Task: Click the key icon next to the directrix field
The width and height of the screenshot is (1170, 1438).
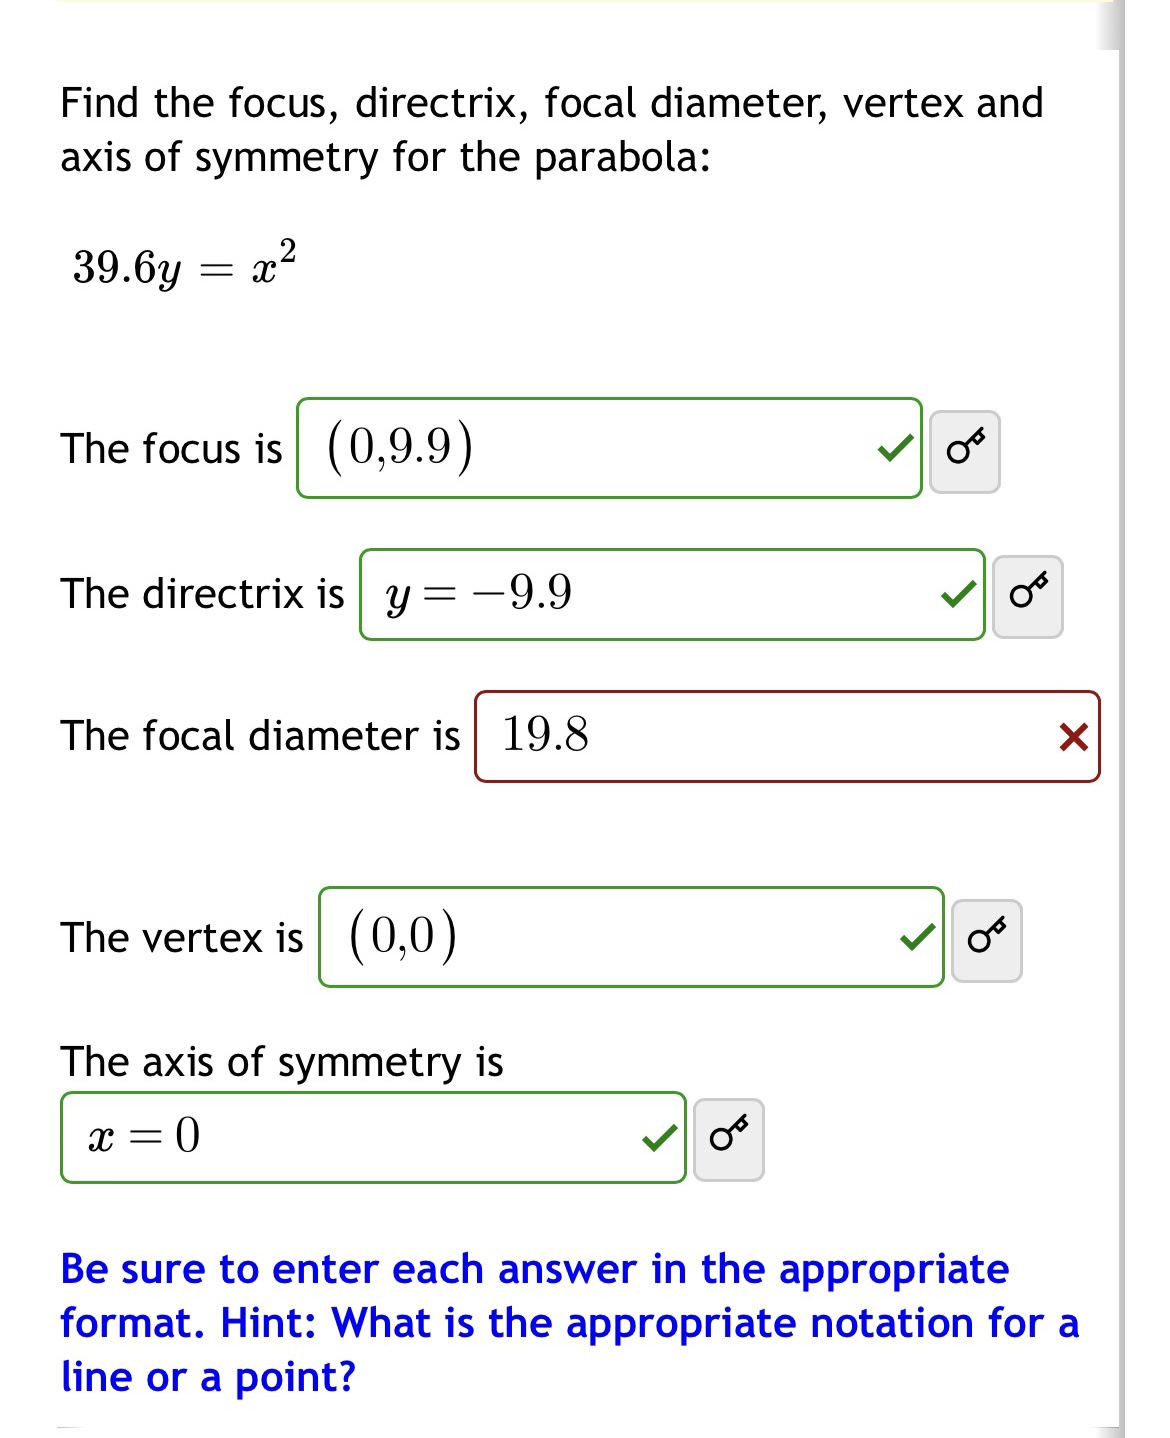Action: click(1027, 594)
